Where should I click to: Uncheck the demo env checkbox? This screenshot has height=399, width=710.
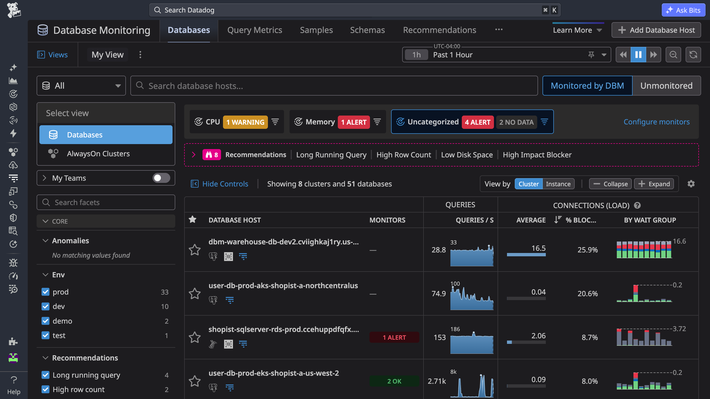click(45, 321)
